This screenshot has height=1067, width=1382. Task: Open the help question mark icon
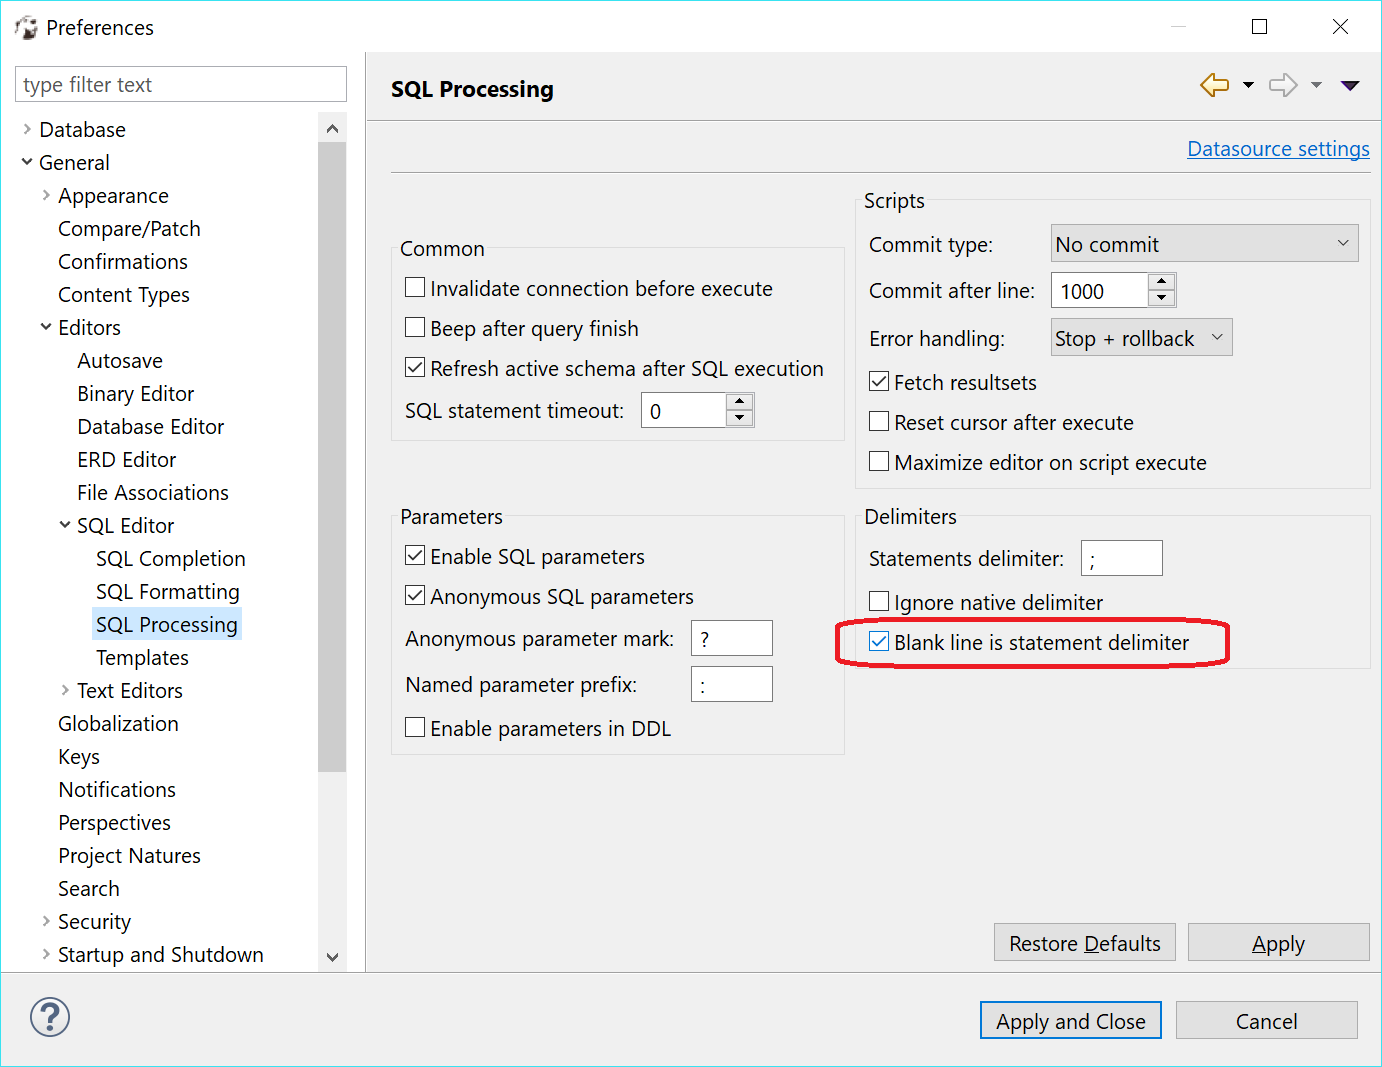pos(49,1017)
